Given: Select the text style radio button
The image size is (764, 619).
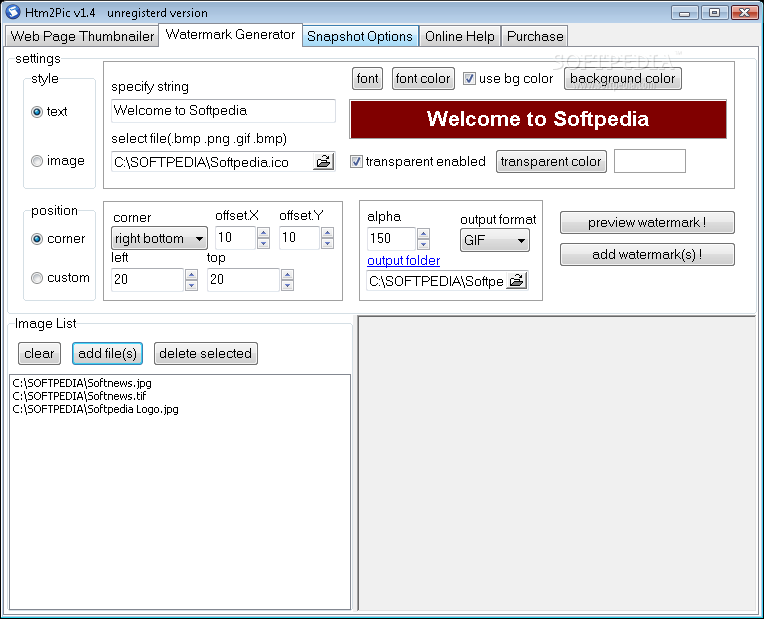Looking at the screenshot, I should coord(37,112).
